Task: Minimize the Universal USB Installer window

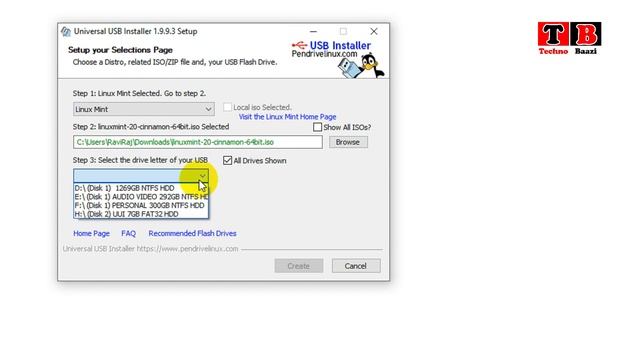Action: click(x=313, y=31)
